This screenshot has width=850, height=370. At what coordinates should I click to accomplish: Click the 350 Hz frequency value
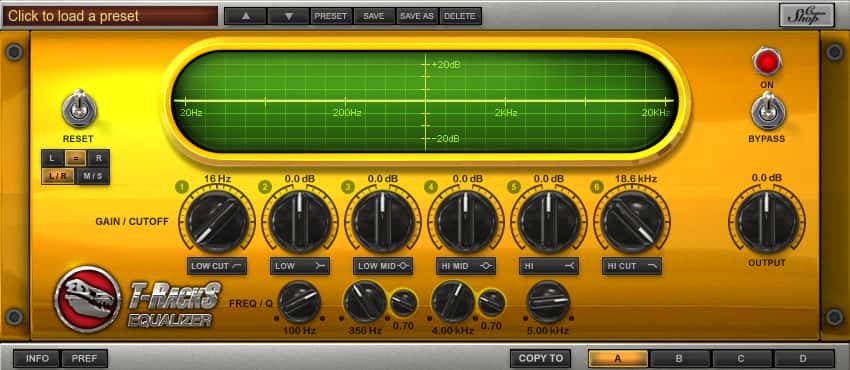(x=365, y=330)
